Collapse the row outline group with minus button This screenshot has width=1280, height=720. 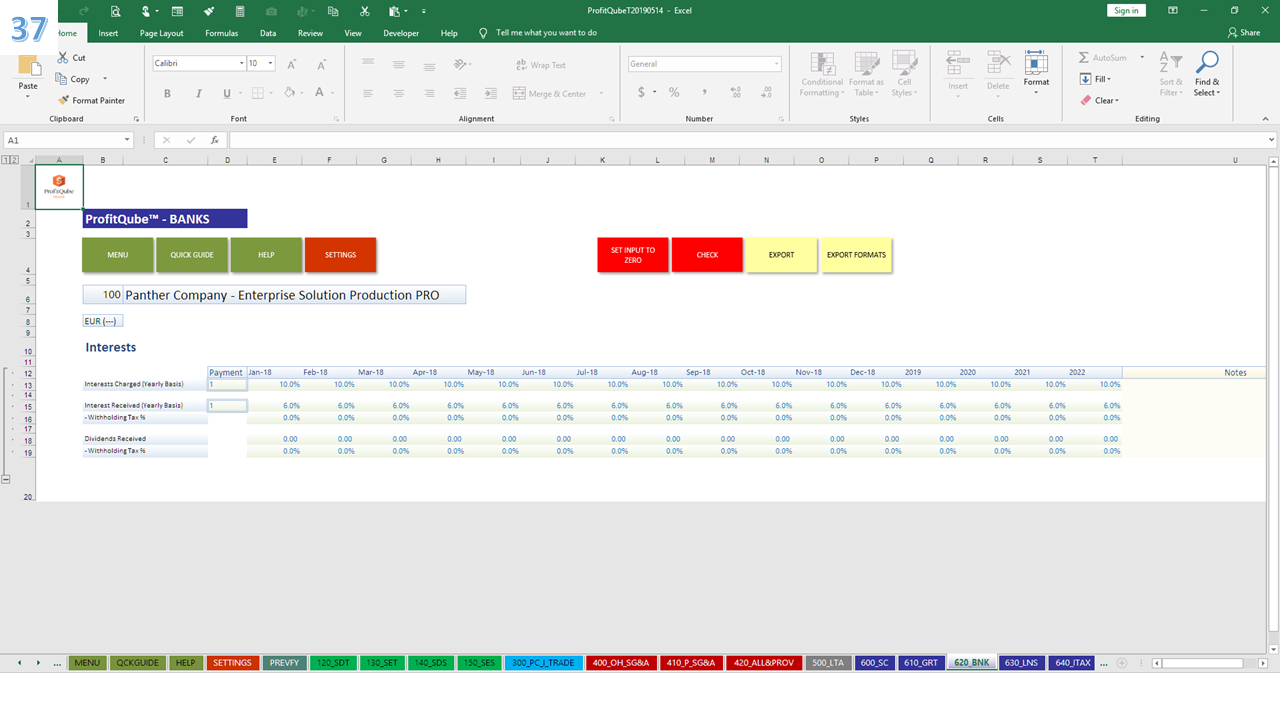[6, 480]
